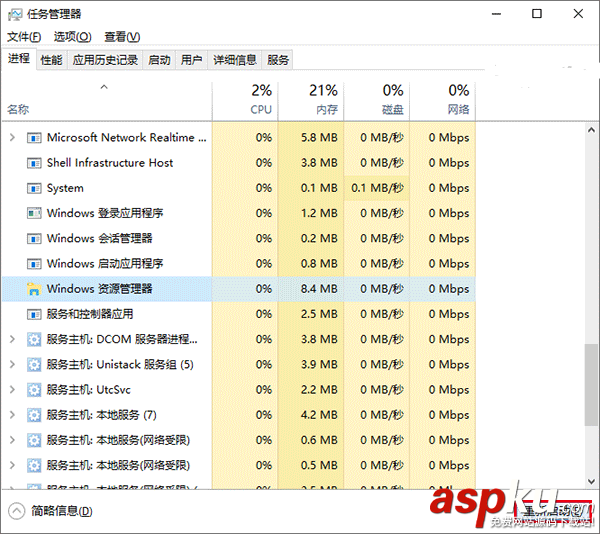Select the Windows 启动应用程序 row
600x534 pixels.
239,264
